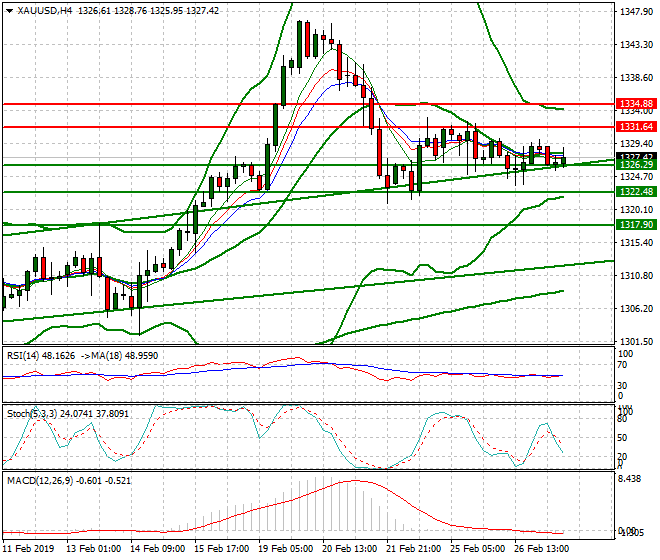Select the 21 Feb 21:00 time axis label
The image size is (660, 560).
pos(413,549)
